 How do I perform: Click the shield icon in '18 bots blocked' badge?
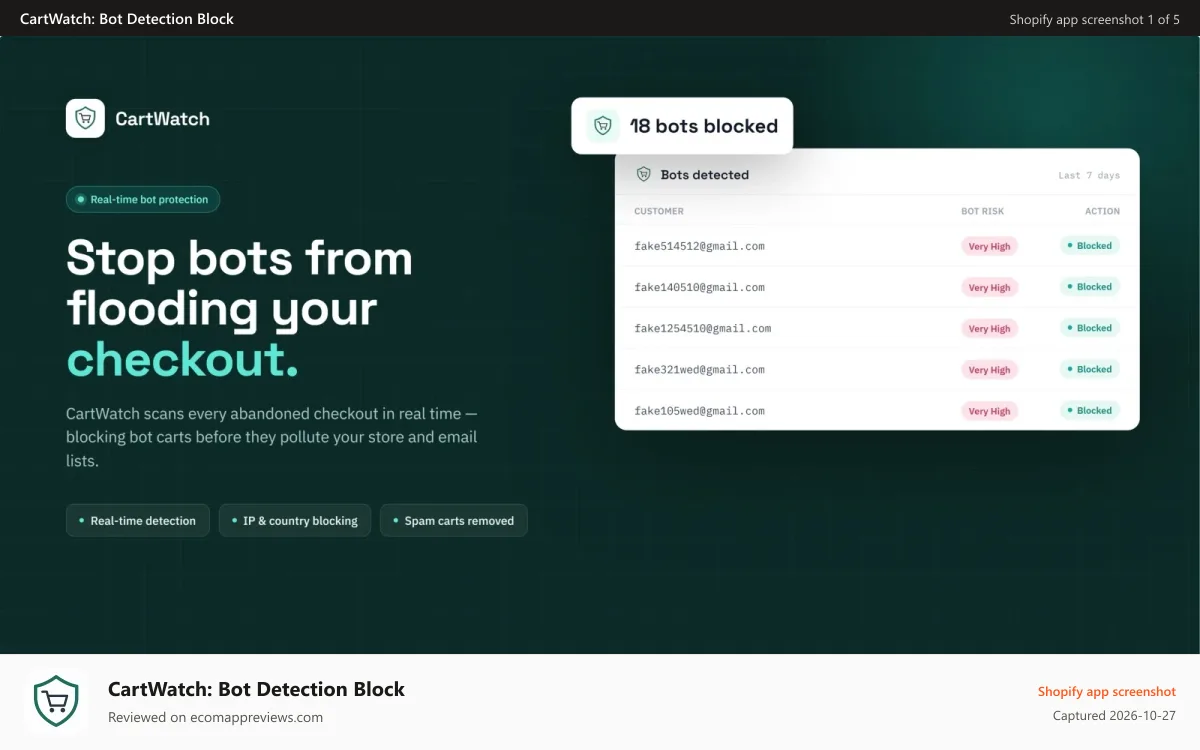[x=603, y=126]
